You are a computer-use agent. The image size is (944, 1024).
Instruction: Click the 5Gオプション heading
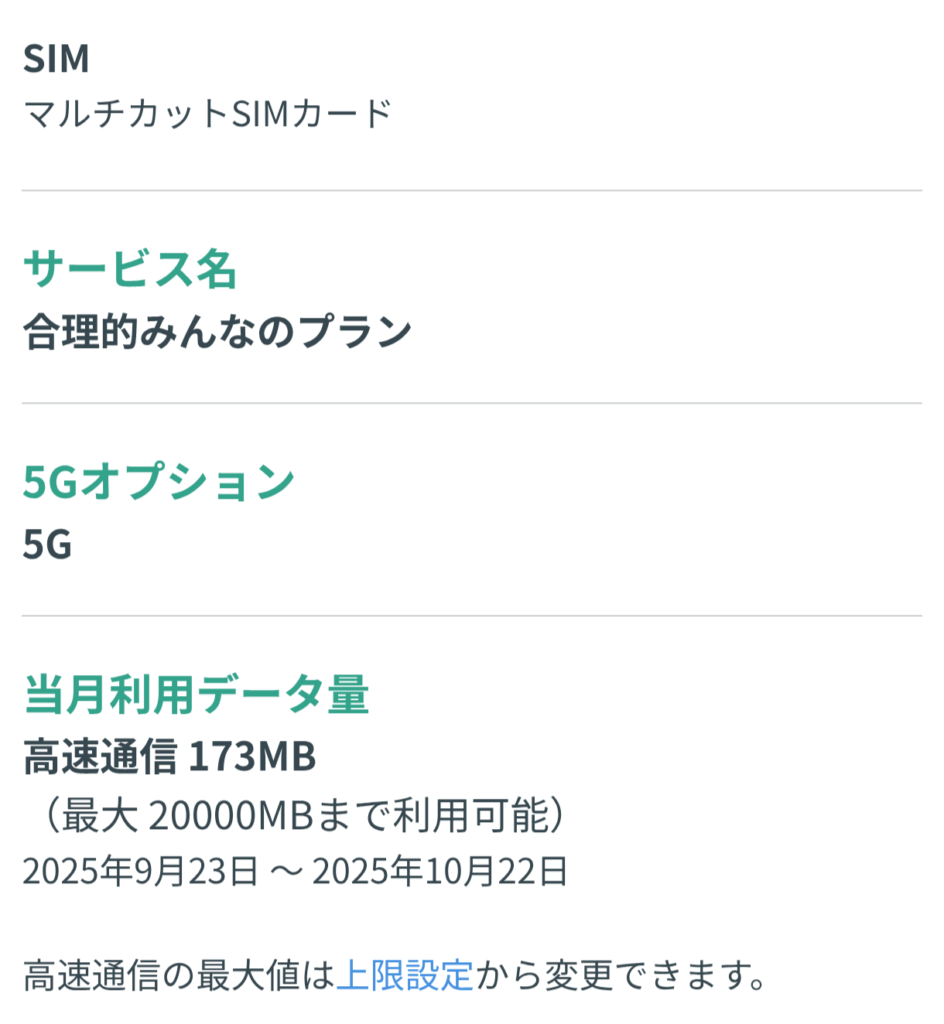158,482
